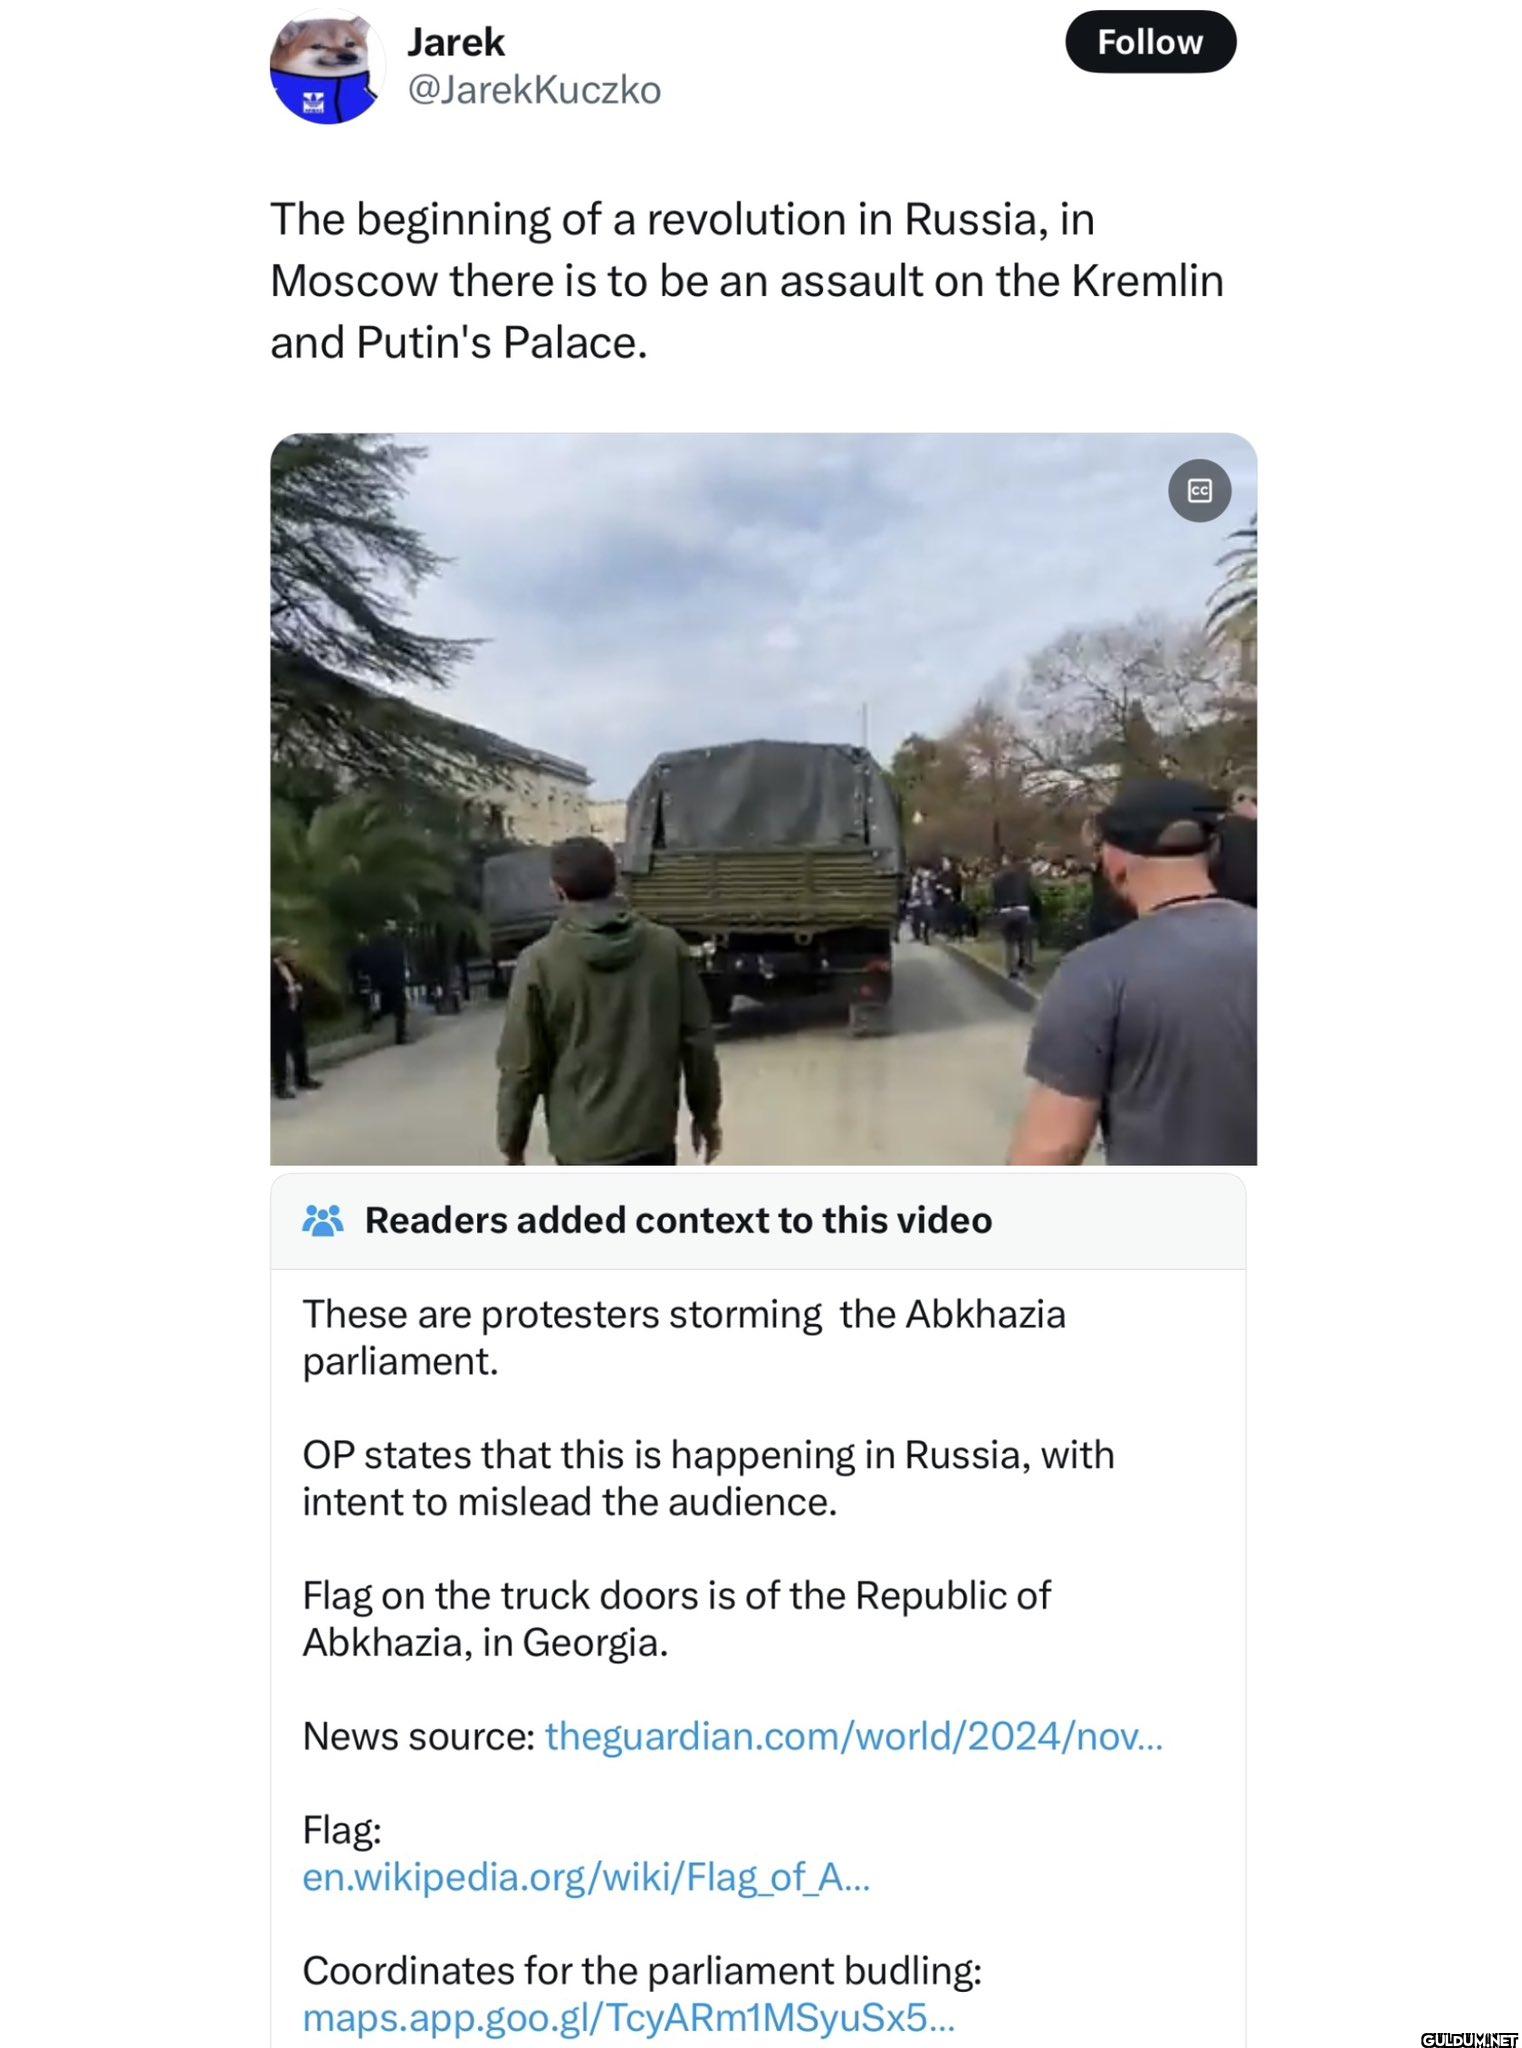Click the 'Flag:' label in the note
Viewport: 1522px width, 2048px height.
tap(342, 1830)
